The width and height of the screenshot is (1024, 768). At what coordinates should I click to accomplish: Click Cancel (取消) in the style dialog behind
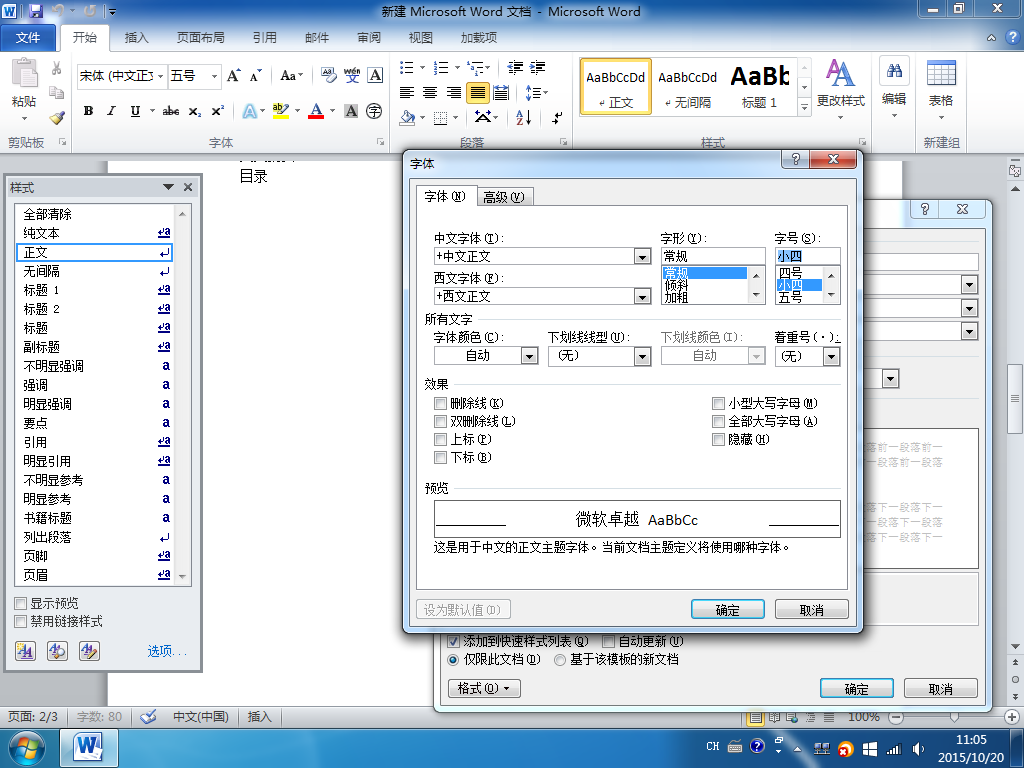[x=940, y=688]
